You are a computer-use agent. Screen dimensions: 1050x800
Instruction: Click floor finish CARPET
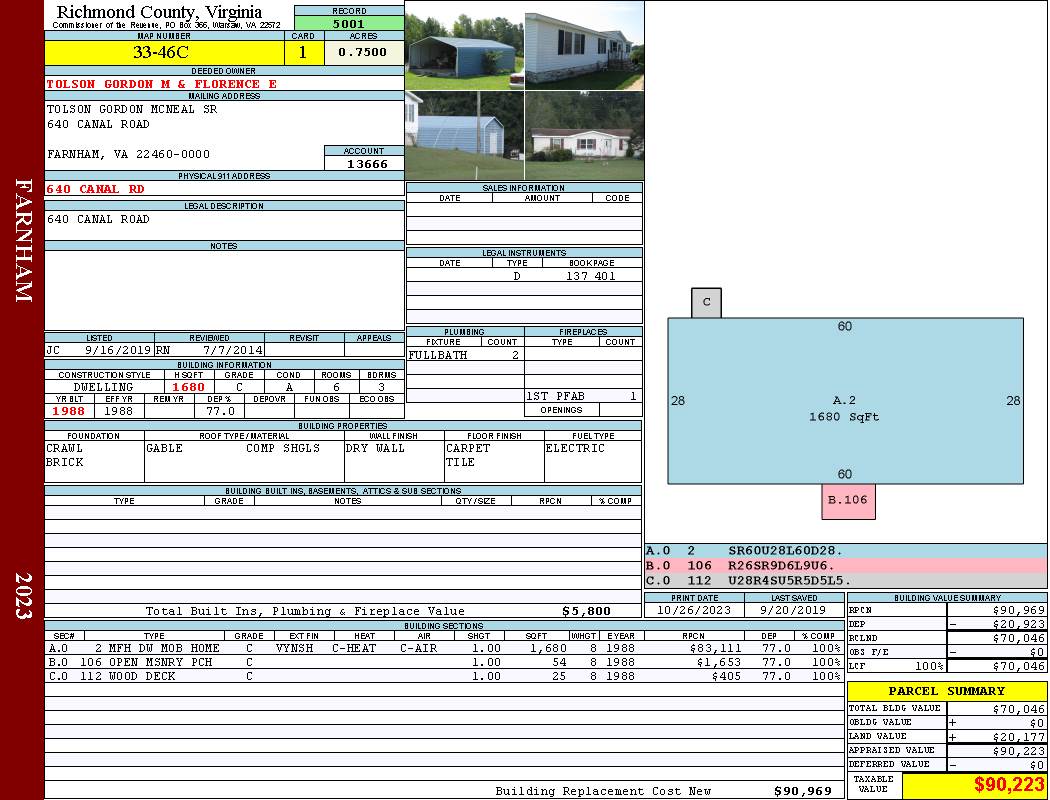tap(468, 448)
